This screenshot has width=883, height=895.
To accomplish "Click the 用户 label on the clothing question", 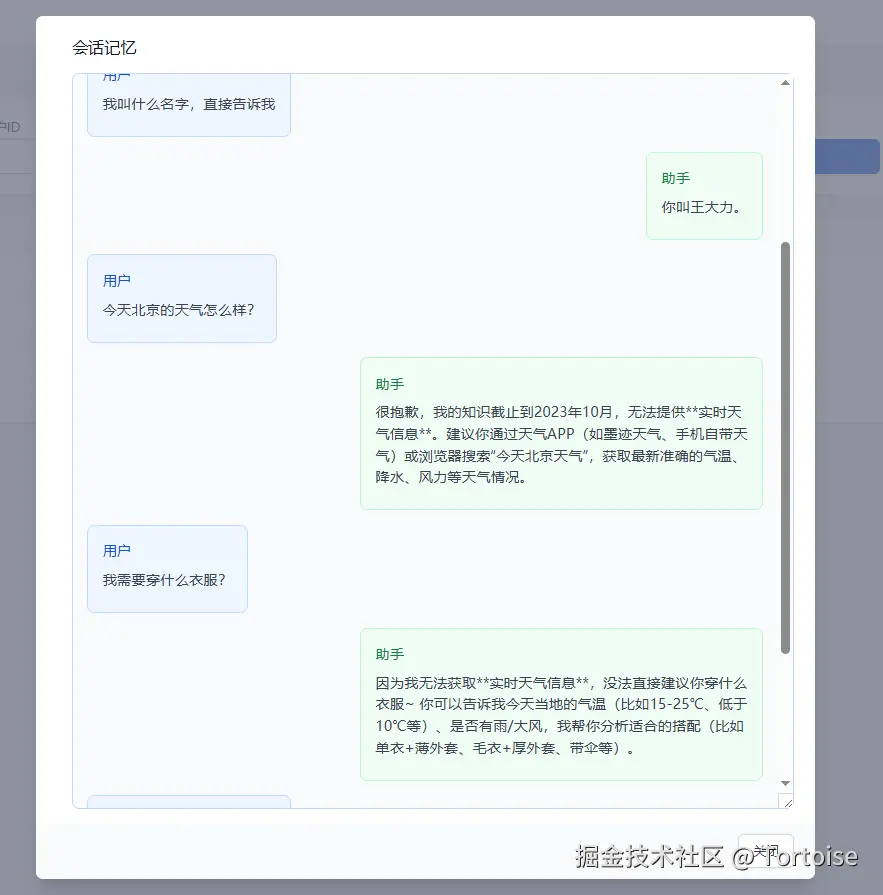I will point(118,550).
